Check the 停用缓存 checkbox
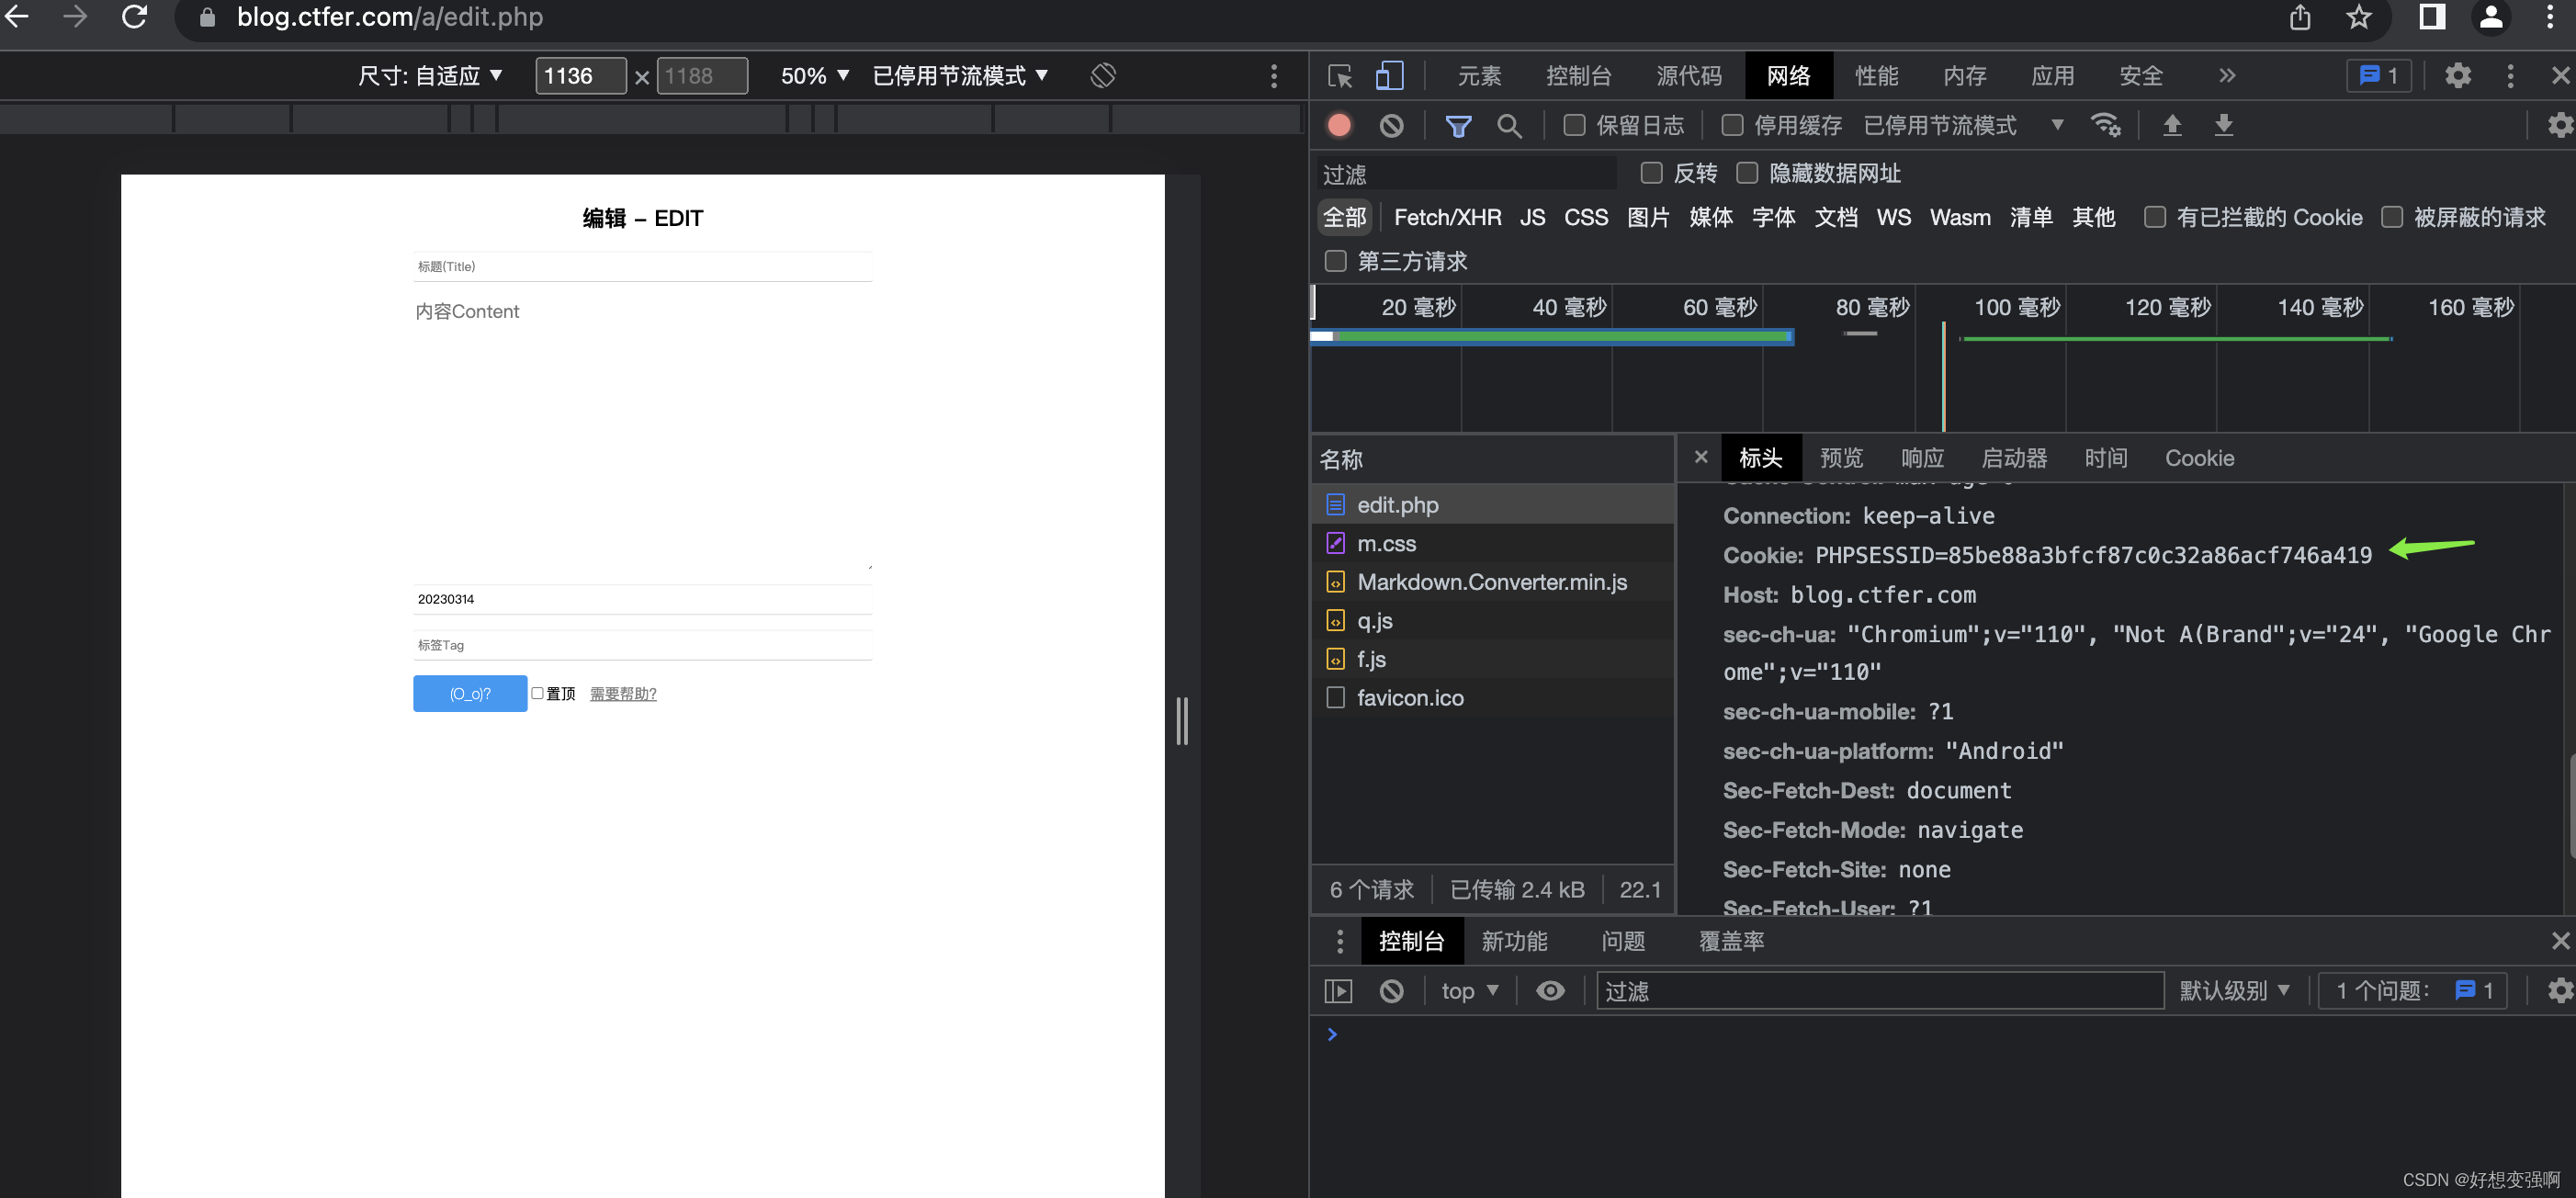Screen dimensions: 2576x1198 [1732, 125]
